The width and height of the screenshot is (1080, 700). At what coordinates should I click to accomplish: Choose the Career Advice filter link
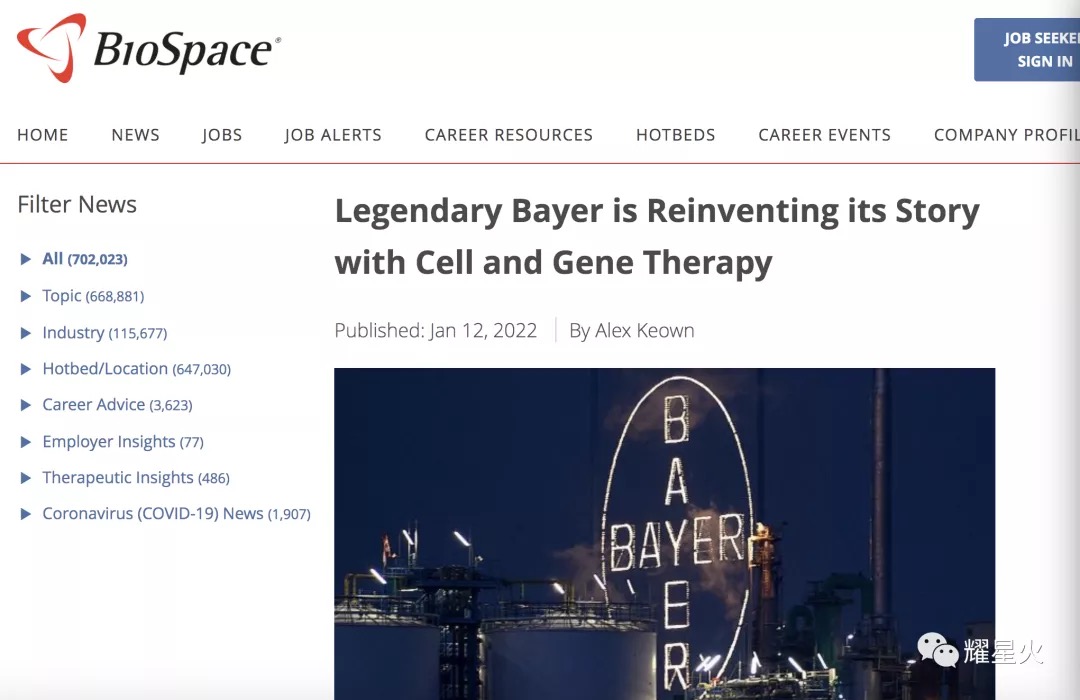(117, 405)
